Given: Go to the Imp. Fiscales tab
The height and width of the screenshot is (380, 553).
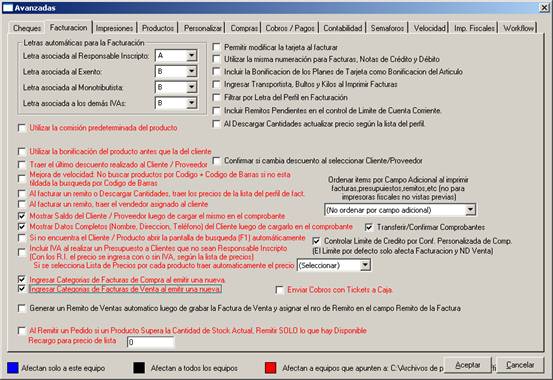Looking at the screenshot, I should click(474, 28).
